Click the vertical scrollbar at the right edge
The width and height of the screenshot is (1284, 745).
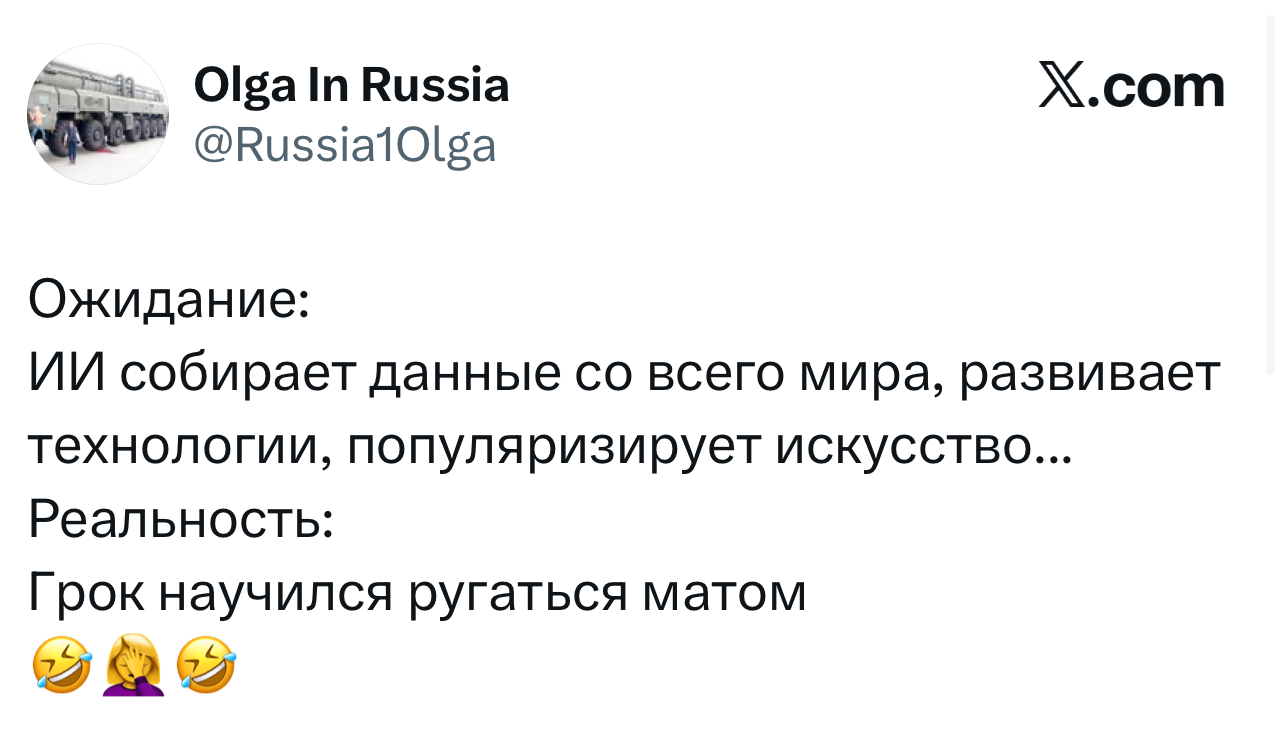tap(1272, 200)
